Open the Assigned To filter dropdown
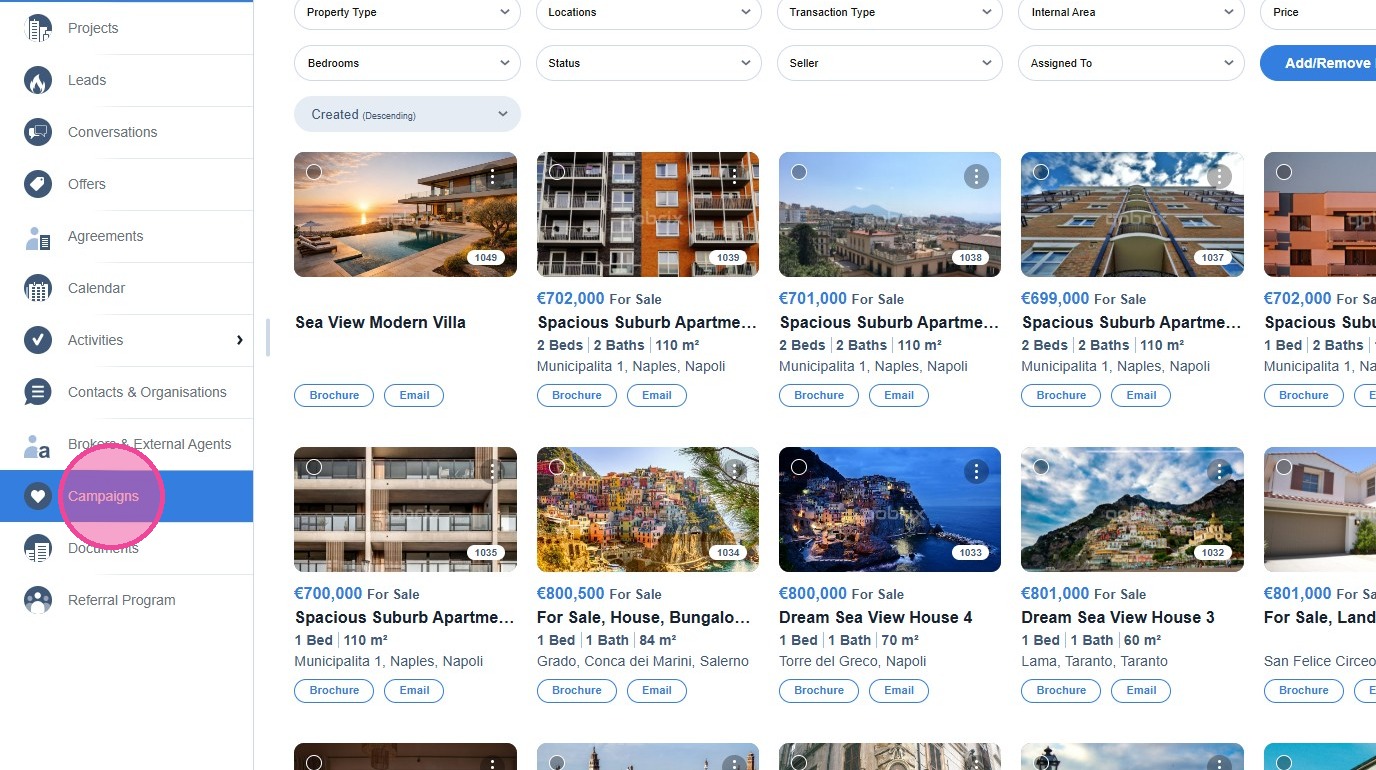The image size is (1376, 770). click(x=1131, y=63)
